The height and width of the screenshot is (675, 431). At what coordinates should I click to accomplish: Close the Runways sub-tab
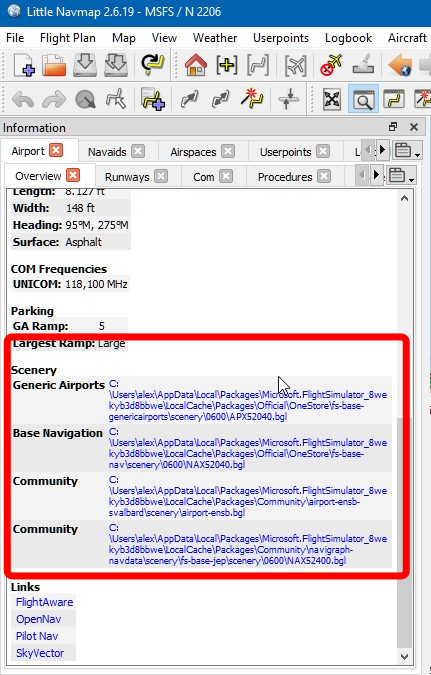tap(161, 176)
